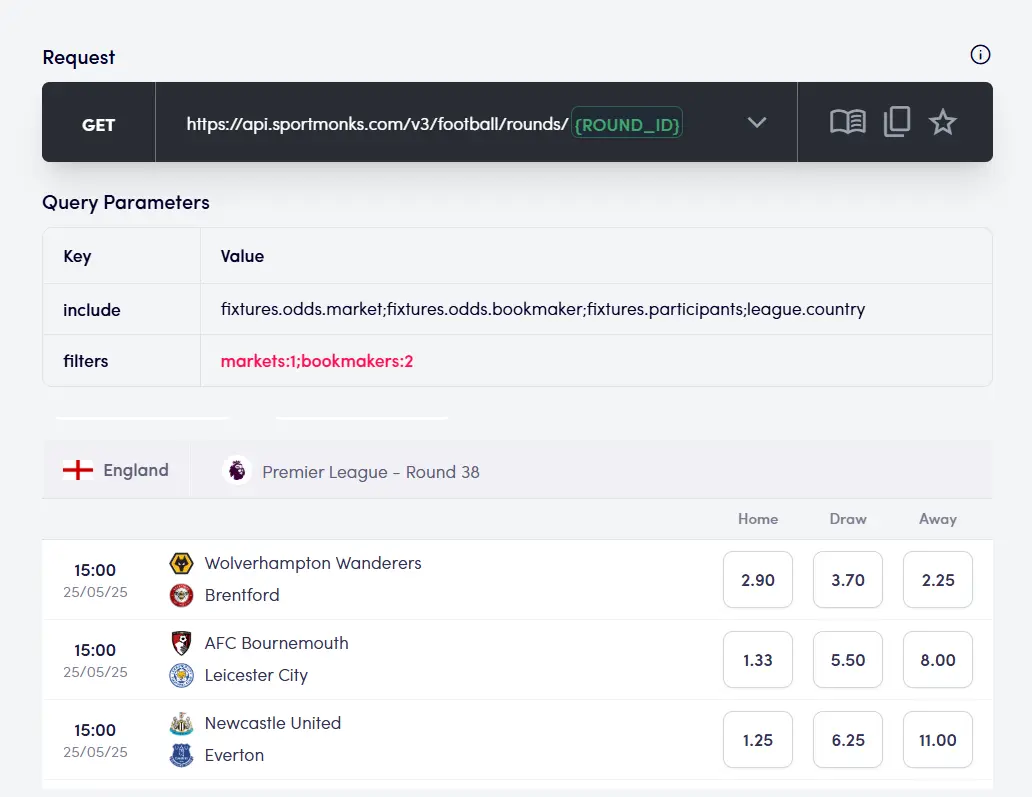
Task: Click the include key cell
Action: (x=122, y=309)
